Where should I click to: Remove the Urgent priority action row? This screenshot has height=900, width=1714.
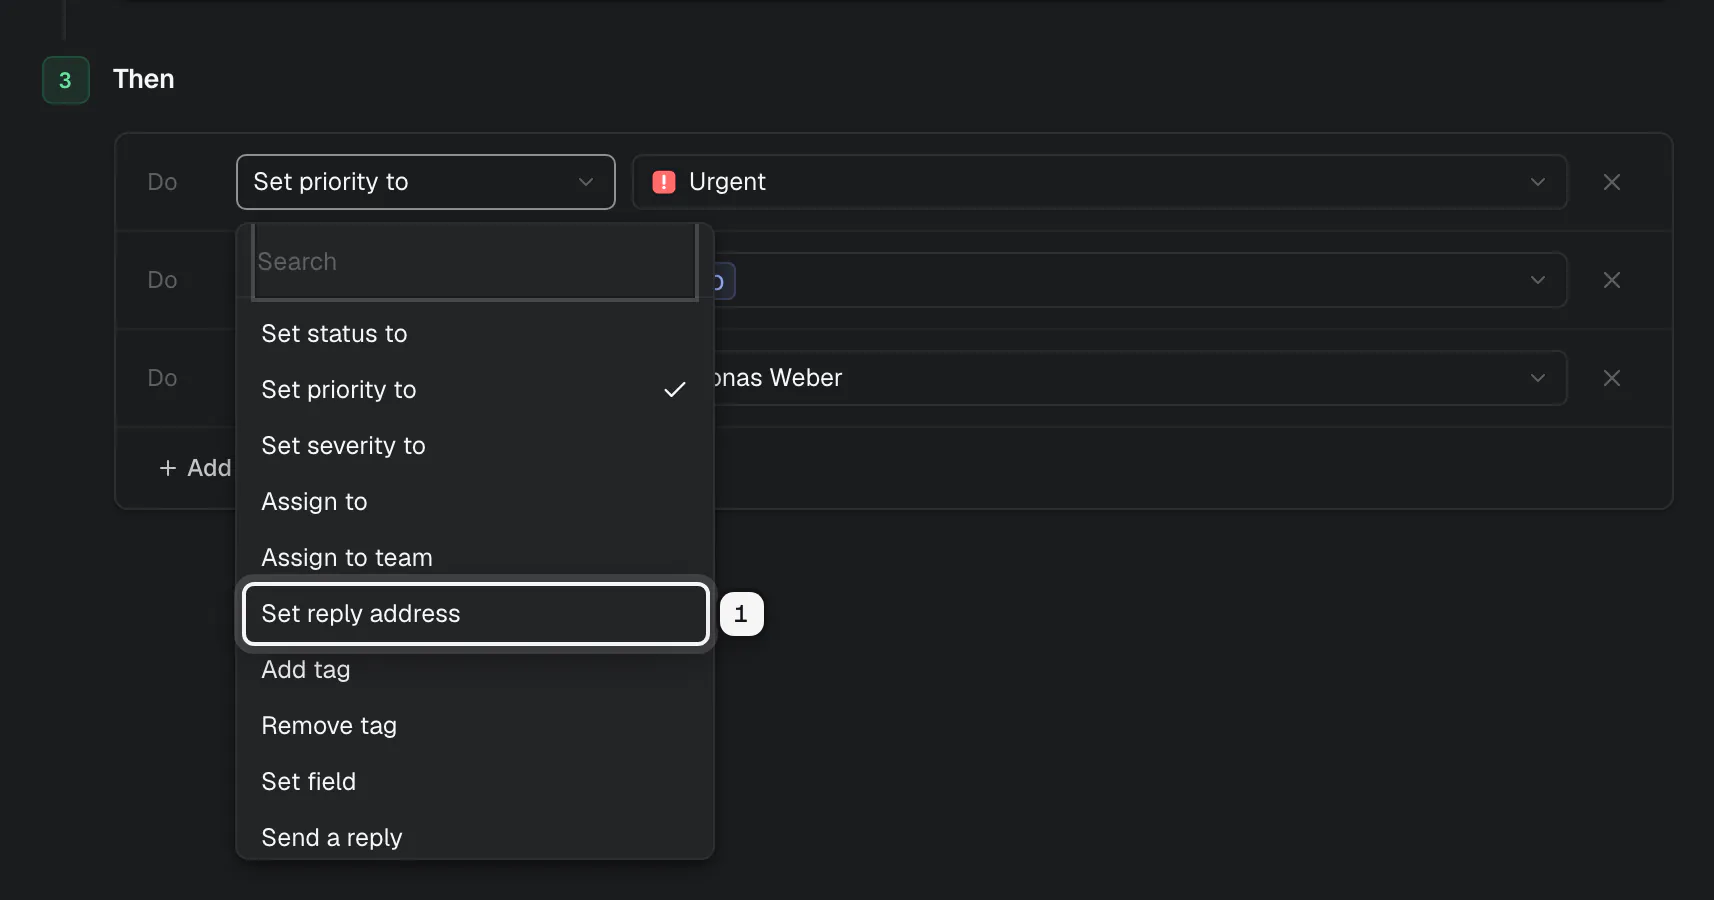point(1611,182)
